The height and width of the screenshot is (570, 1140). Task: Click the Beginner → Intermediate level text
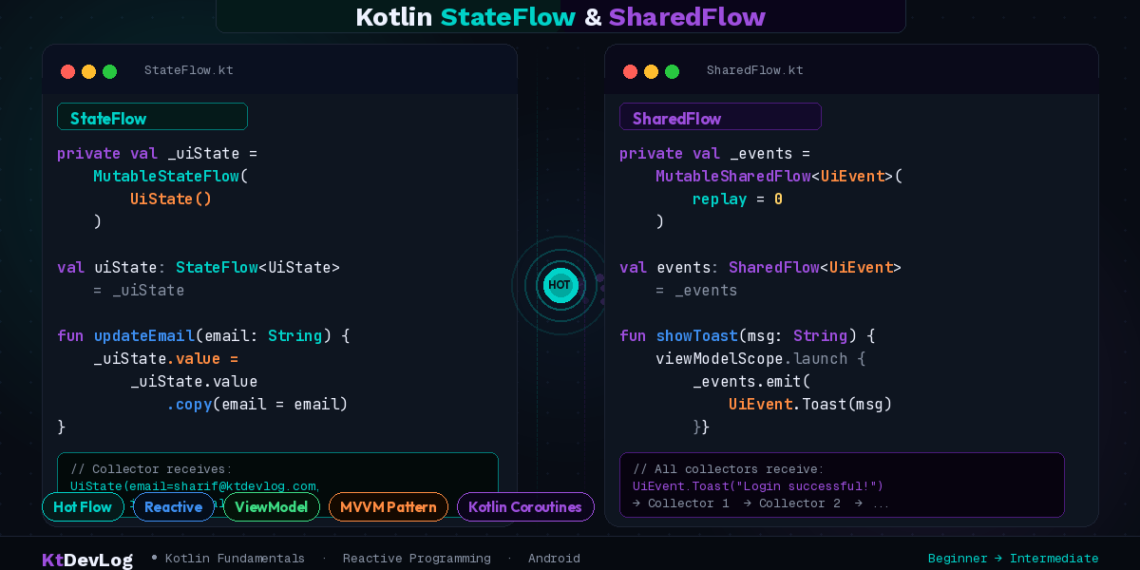click(1013, 559)
